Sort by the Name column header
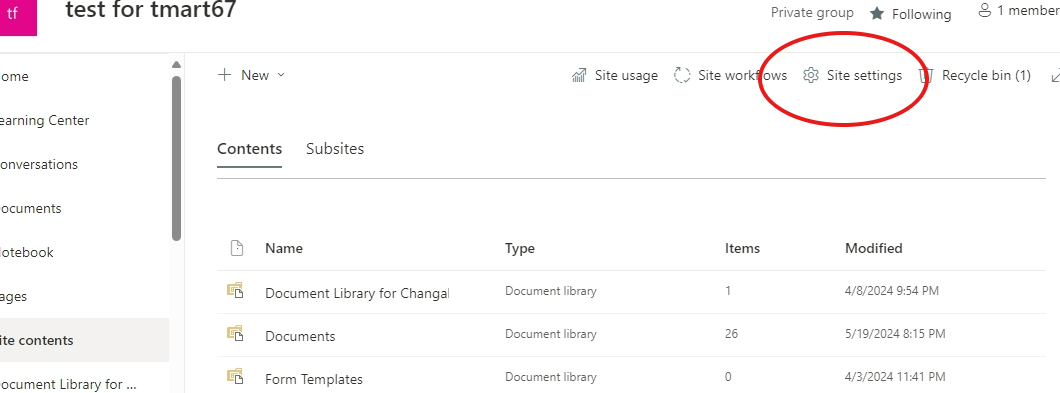Image resolution: width=1060 pixels, height=393 pixels. tap(284, 248)
